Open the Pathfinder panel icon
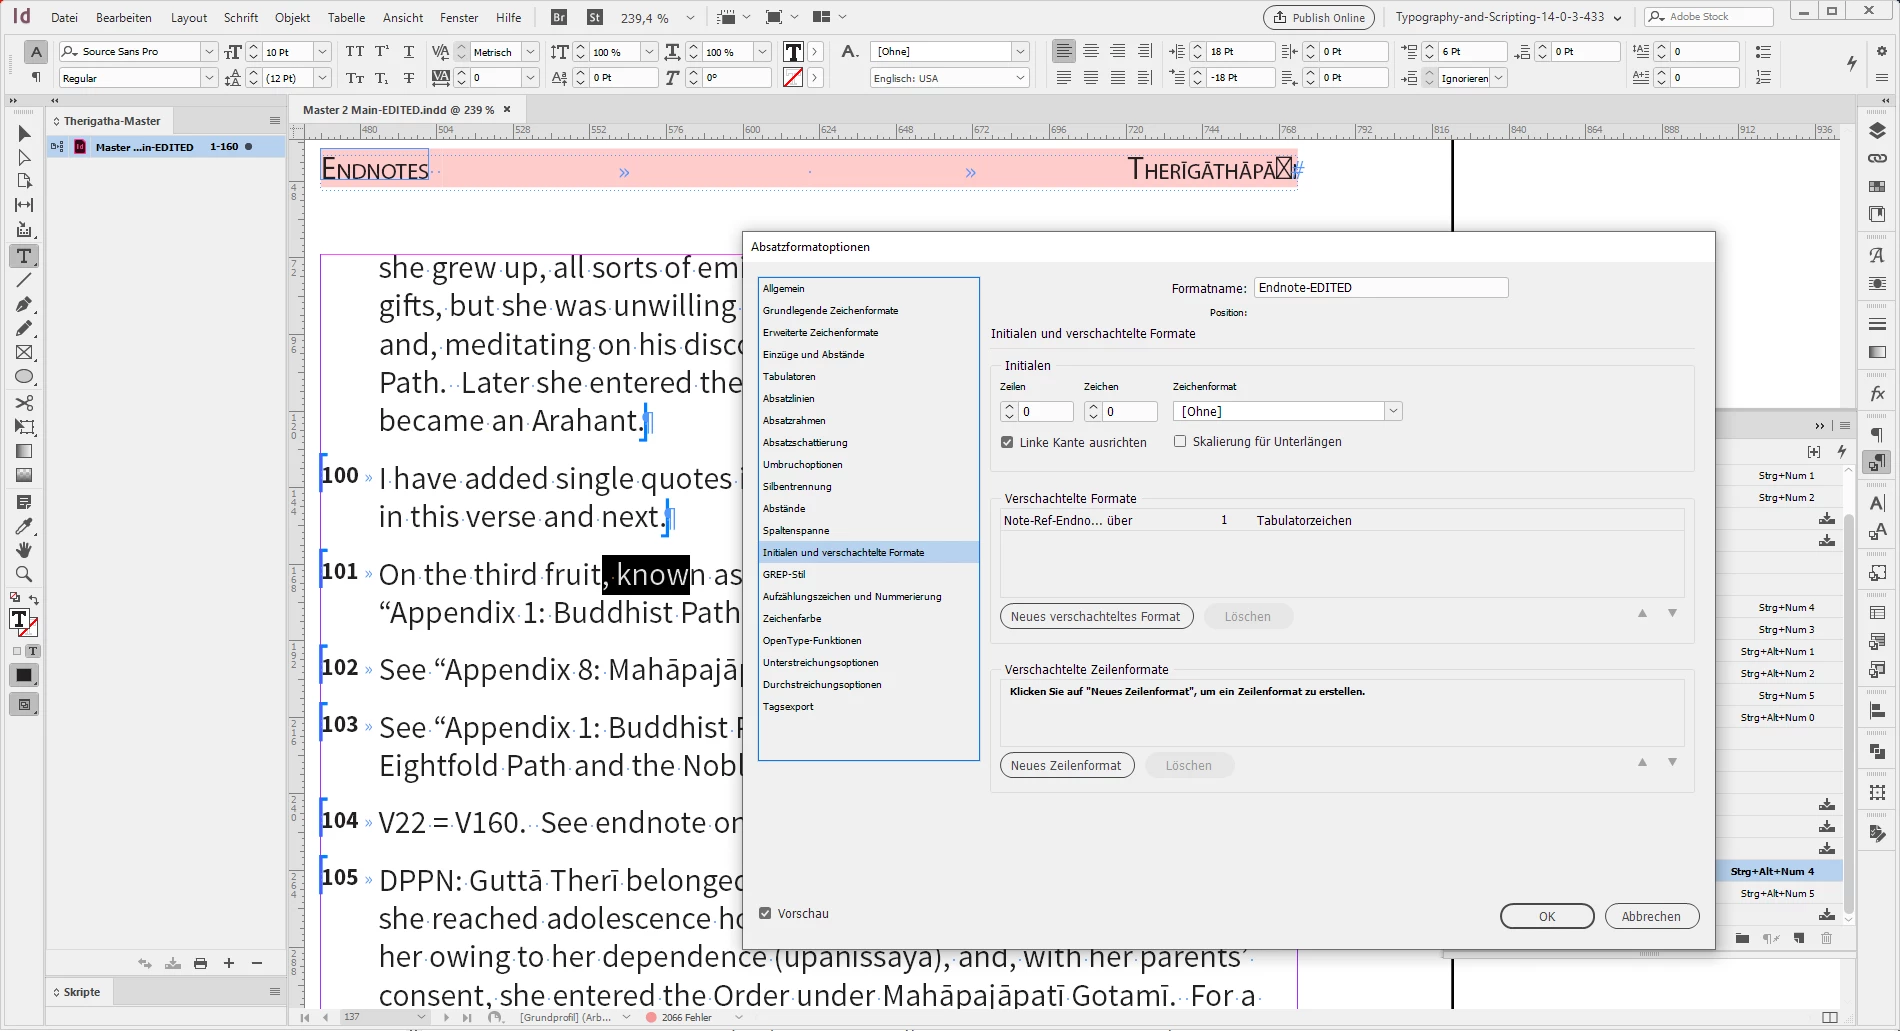This screenshot has width=1900, height=1031. coord(1877,751)
